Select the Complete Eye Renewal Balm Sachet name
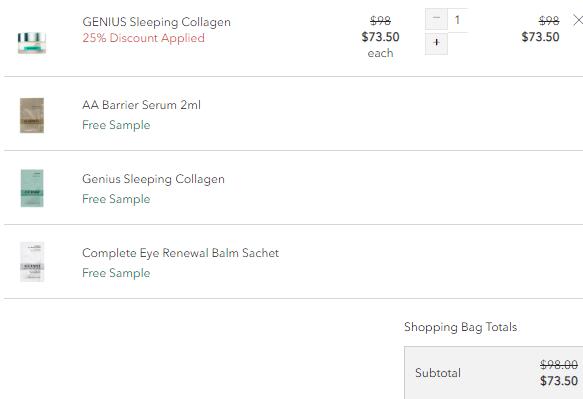583x399 pixels. tap(181, 253)
